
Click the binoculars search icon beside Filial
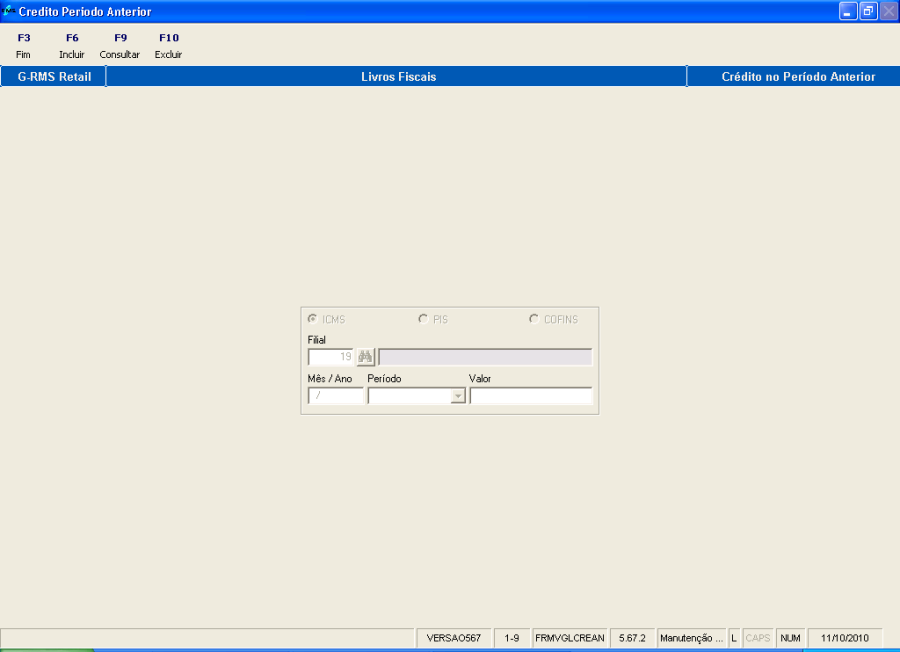point(365,357)
